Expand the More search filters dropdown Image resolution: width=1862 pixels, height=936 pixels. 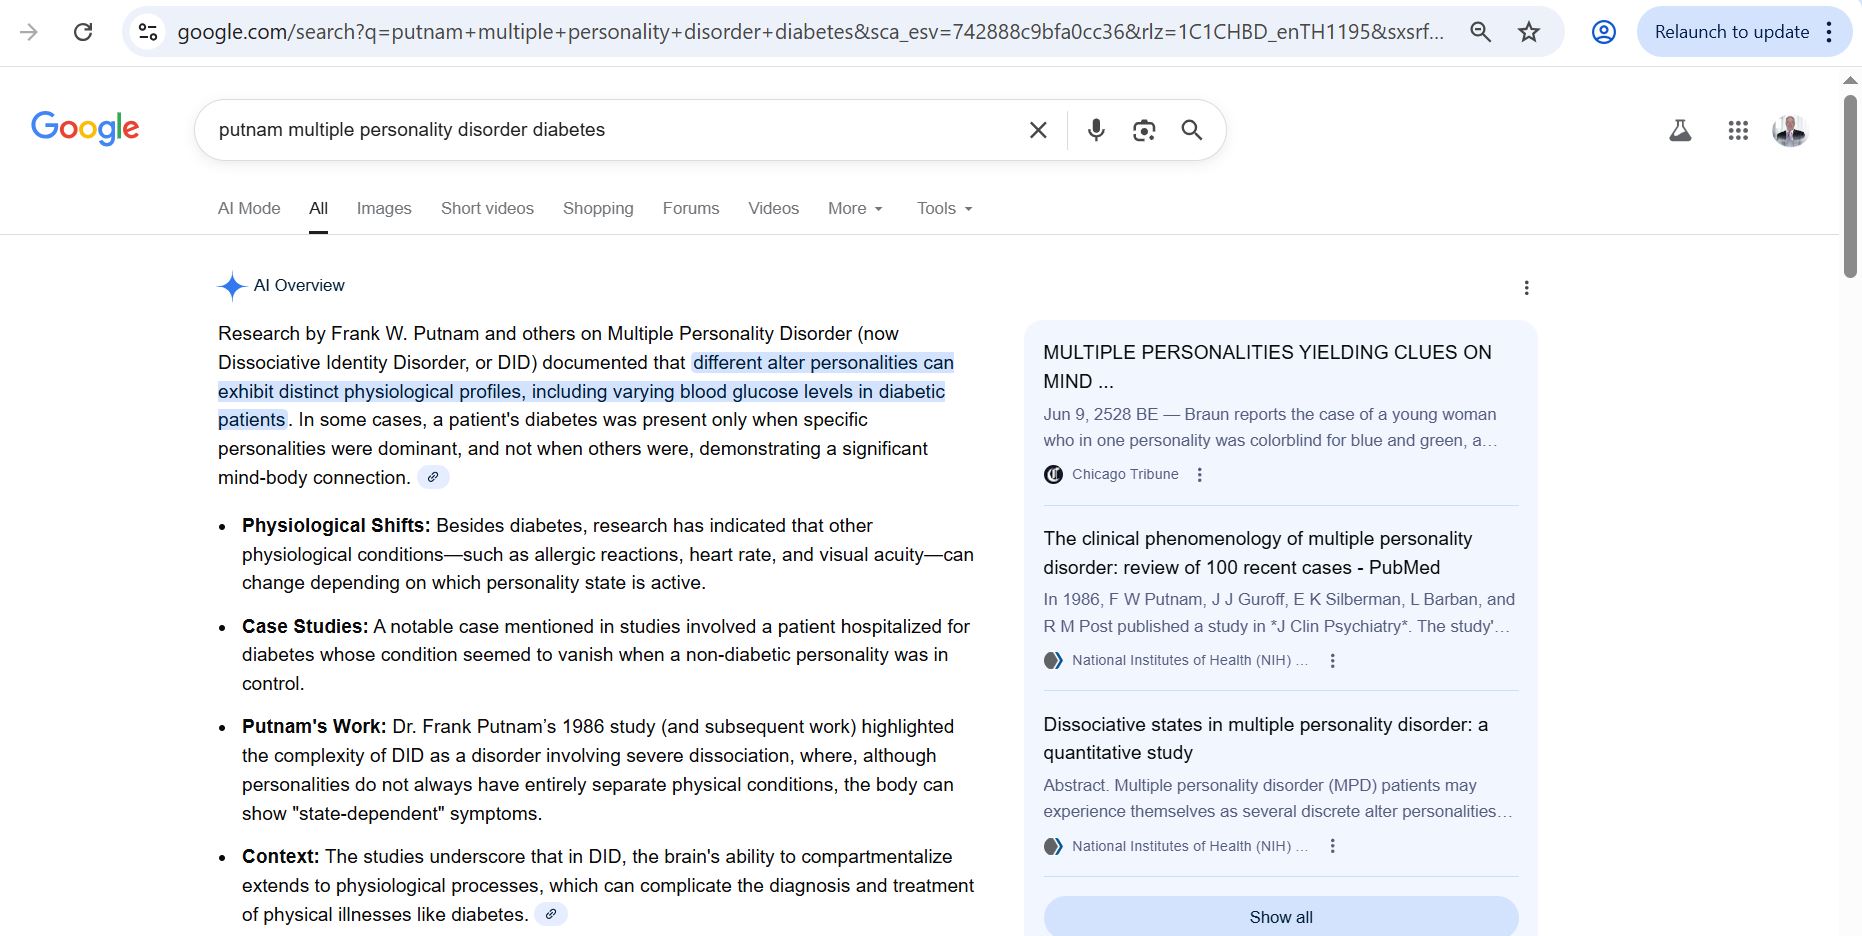855,208
